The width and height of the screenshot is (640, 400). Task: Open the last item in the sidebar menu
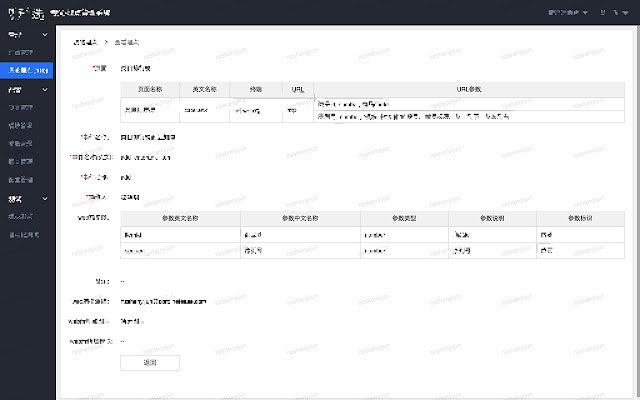click(24, 235)
